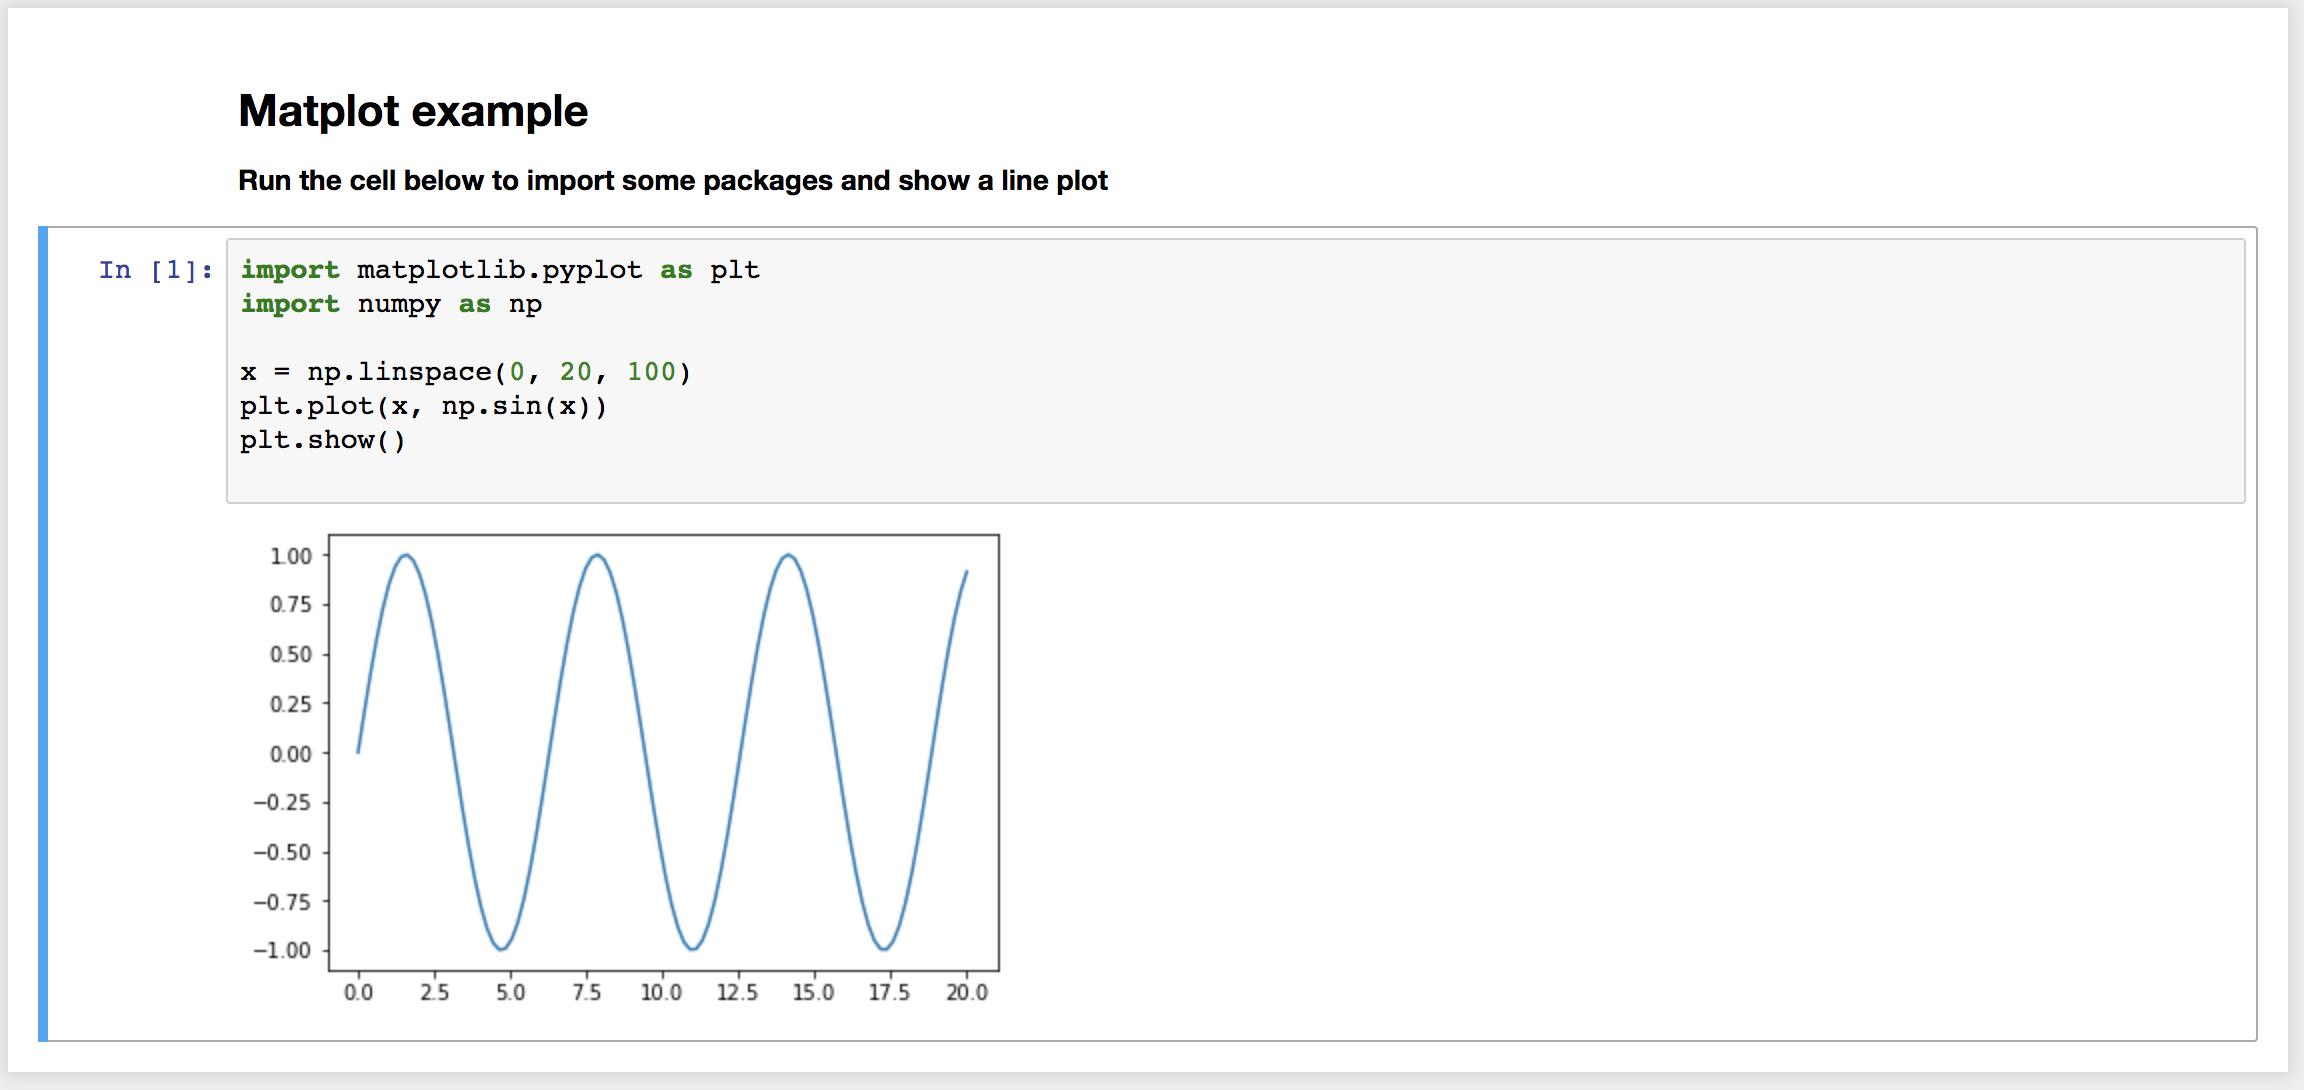
Task: Click the sine wave plot output
Action: pyautogui.click(x=664, y=752)
